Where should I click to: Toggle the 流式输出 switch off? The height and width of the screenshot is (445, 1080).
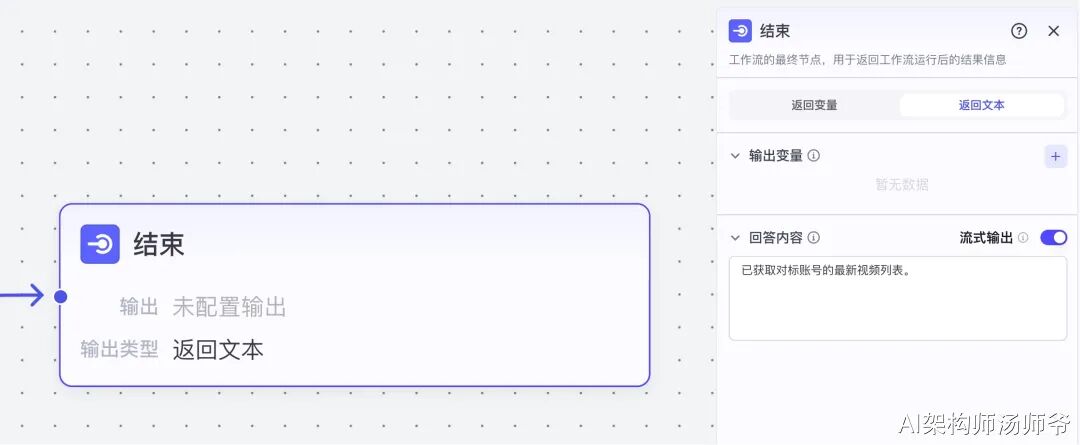(1053, 238)
